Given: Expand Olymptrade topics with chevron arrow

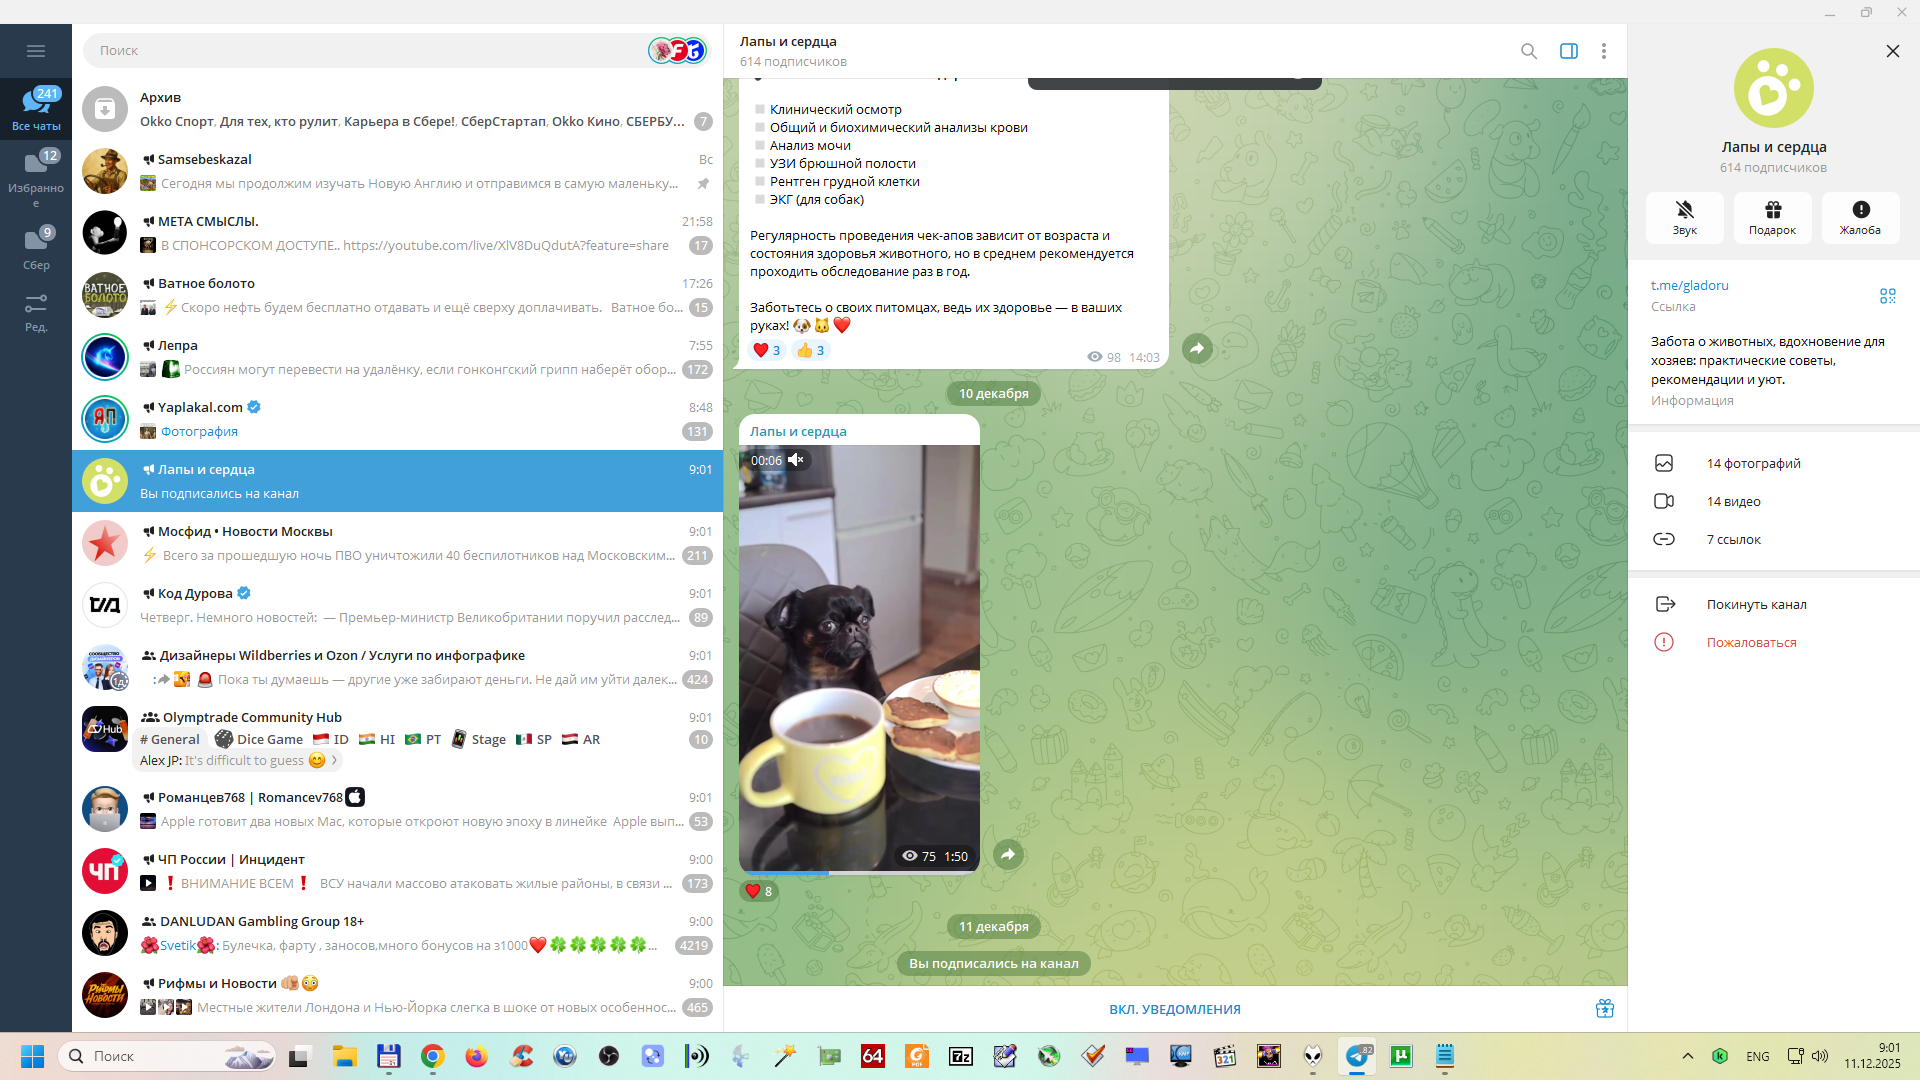Looking at the screenshot, I should pyautogui.click(x=334, y=760).
